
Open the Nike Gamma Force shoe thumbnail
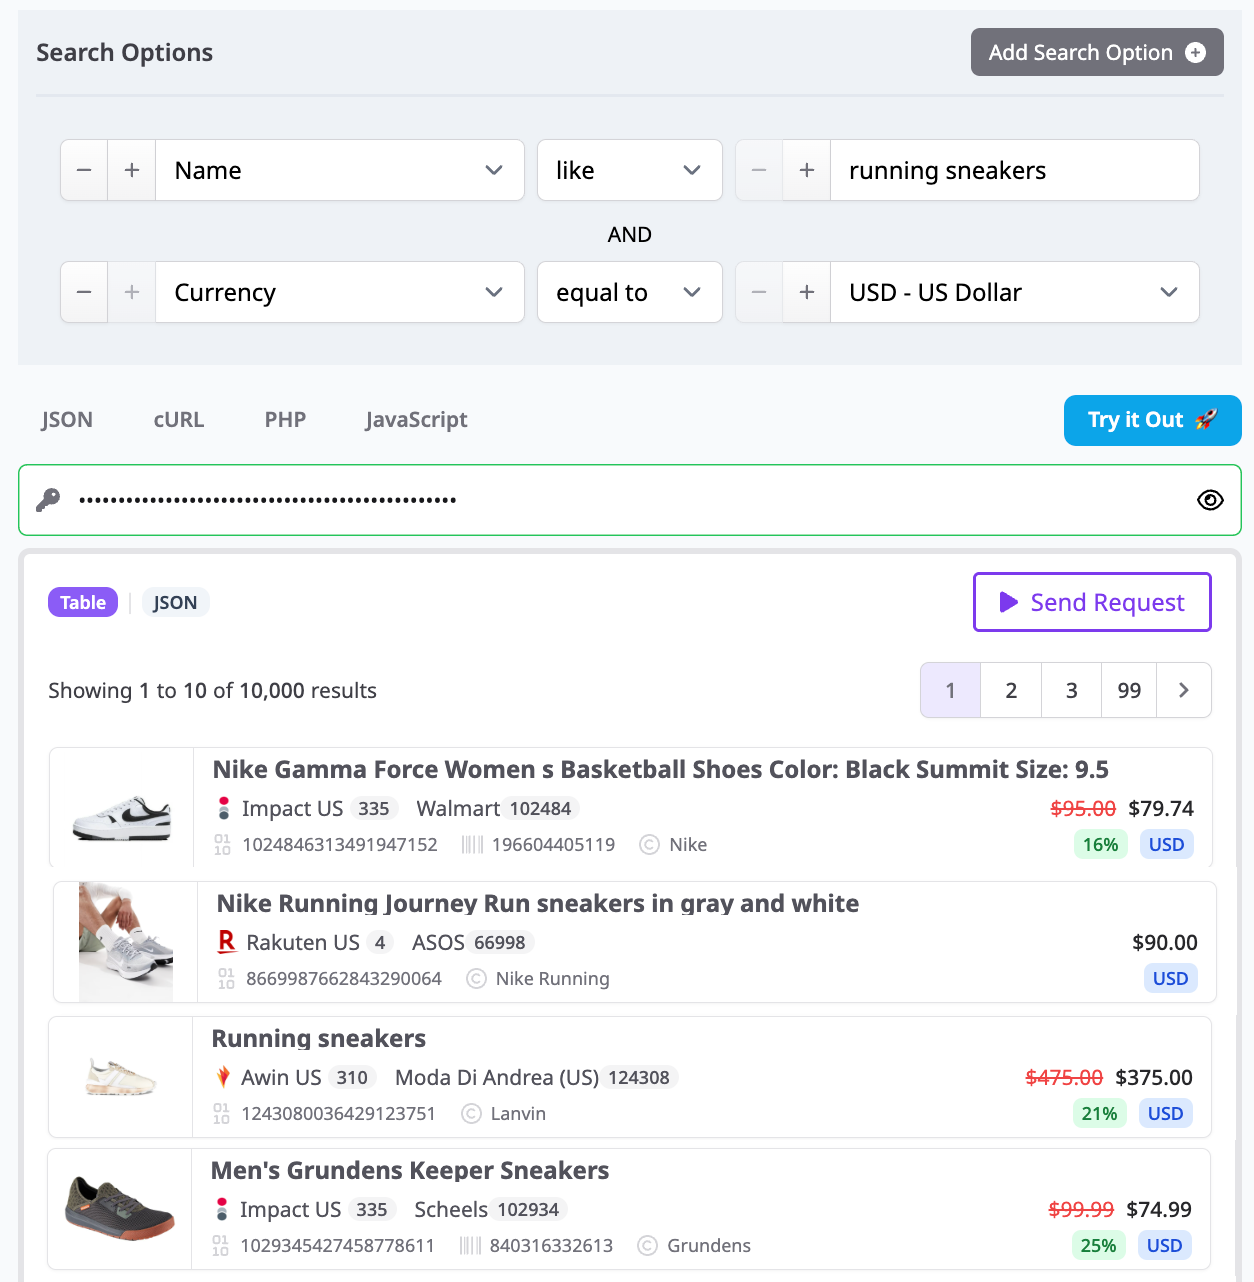122,818
